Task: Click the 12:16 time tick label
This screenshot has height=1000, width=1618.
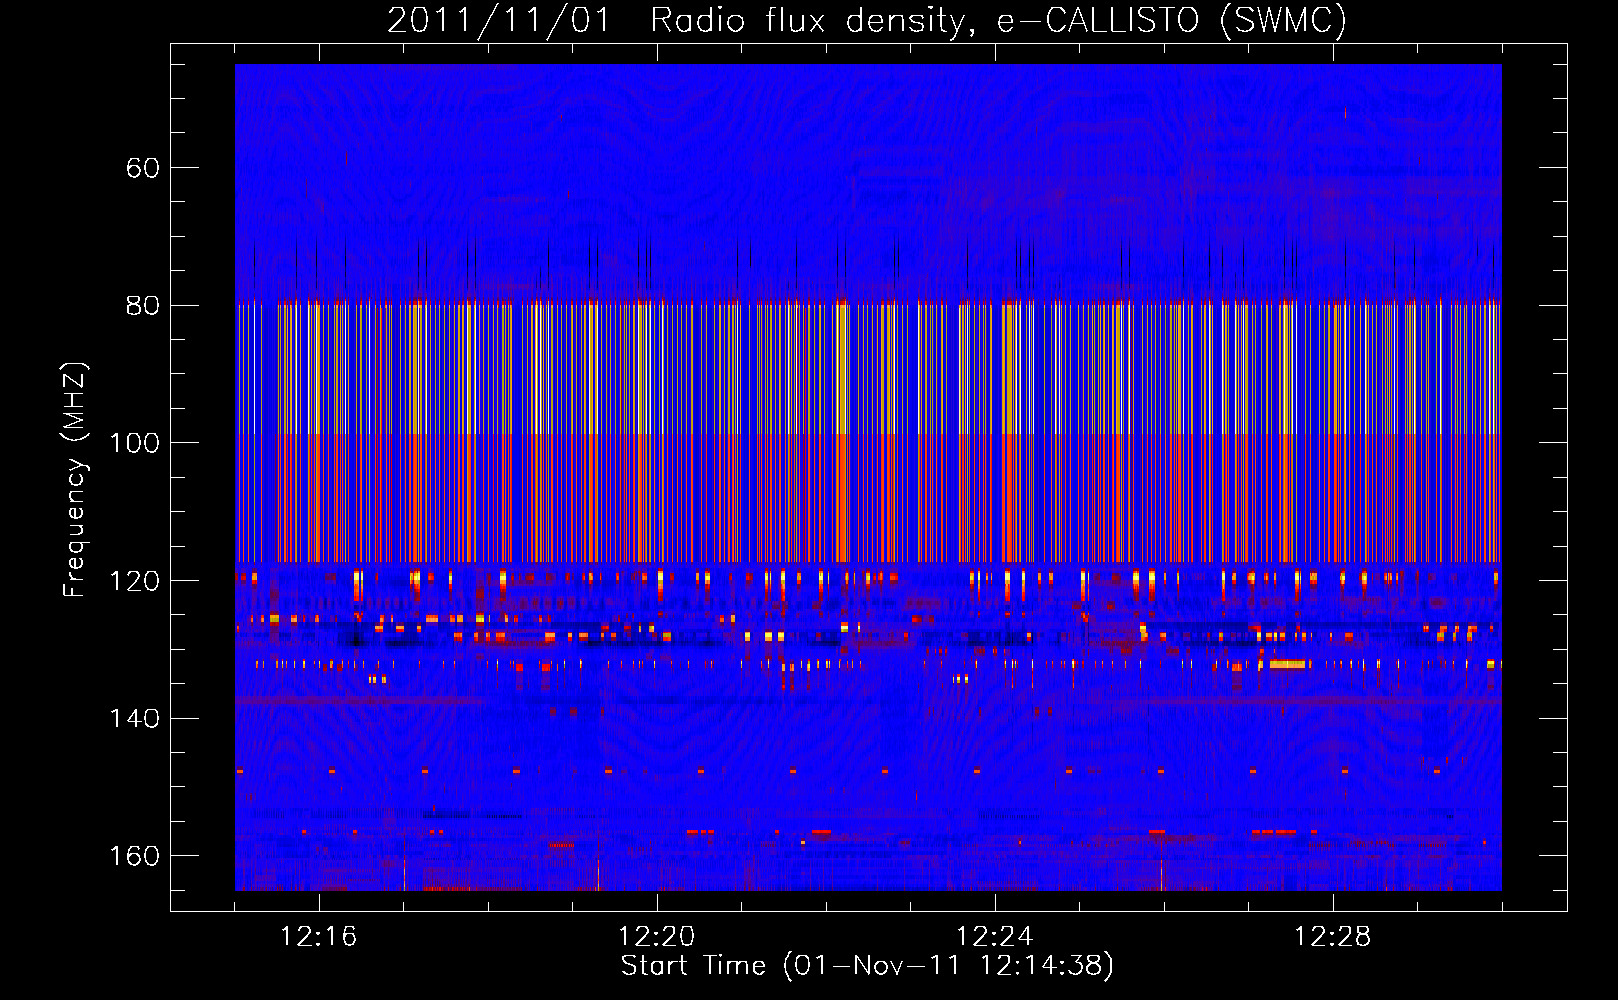Action: pos(319,937)
